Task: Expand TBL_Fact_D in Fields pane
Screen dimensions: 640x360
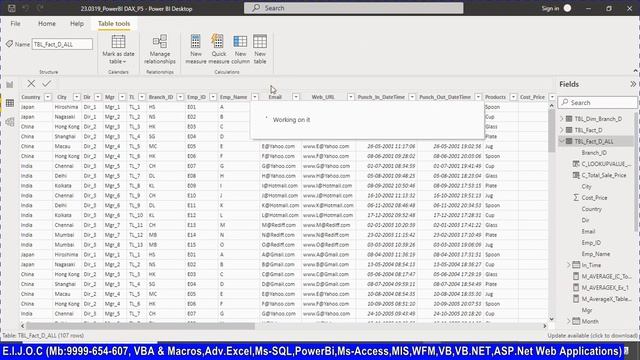Action: point(562,130)
